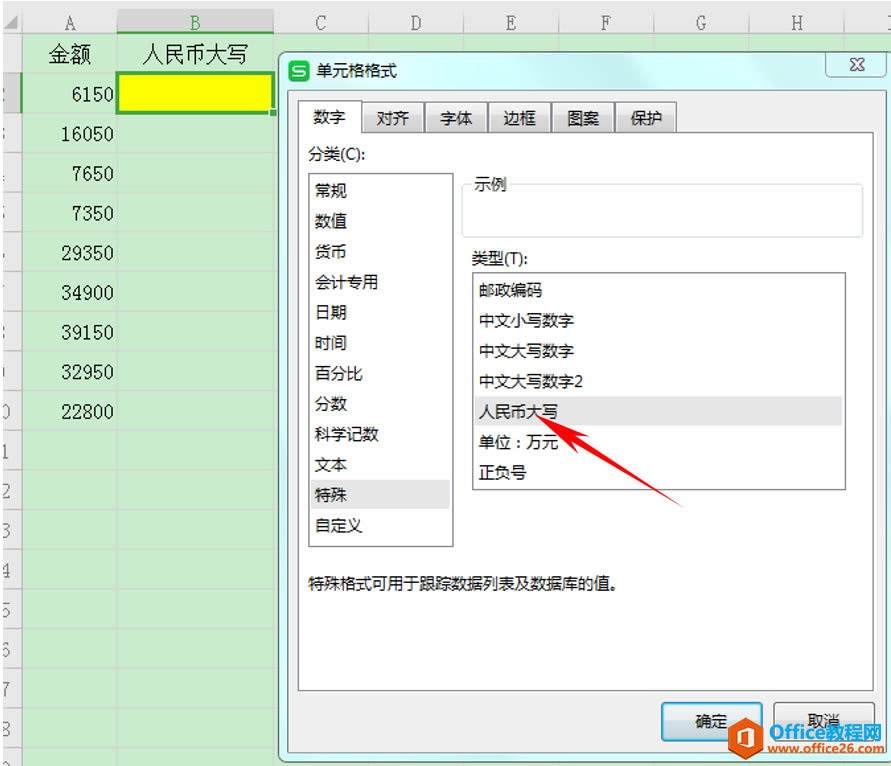Click the select-all corner of sheet
Screen dimensions: 891x766
click(11, 23)
